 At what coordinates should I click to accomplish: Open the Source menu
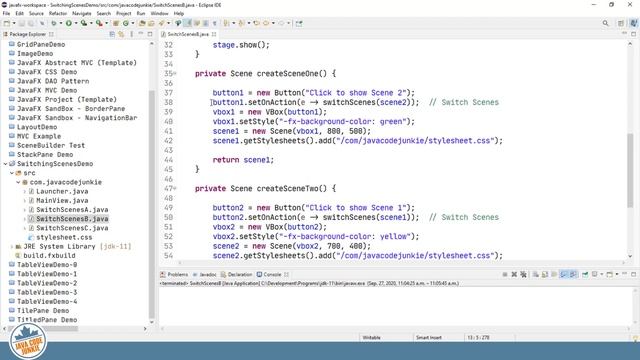[x=36, y=13]
